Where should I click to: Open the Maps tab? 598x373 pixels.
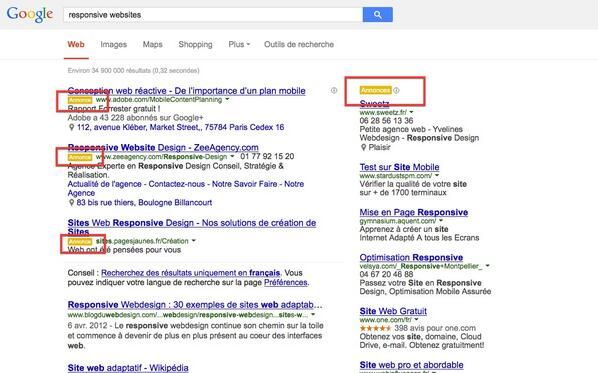coord(153,44)
